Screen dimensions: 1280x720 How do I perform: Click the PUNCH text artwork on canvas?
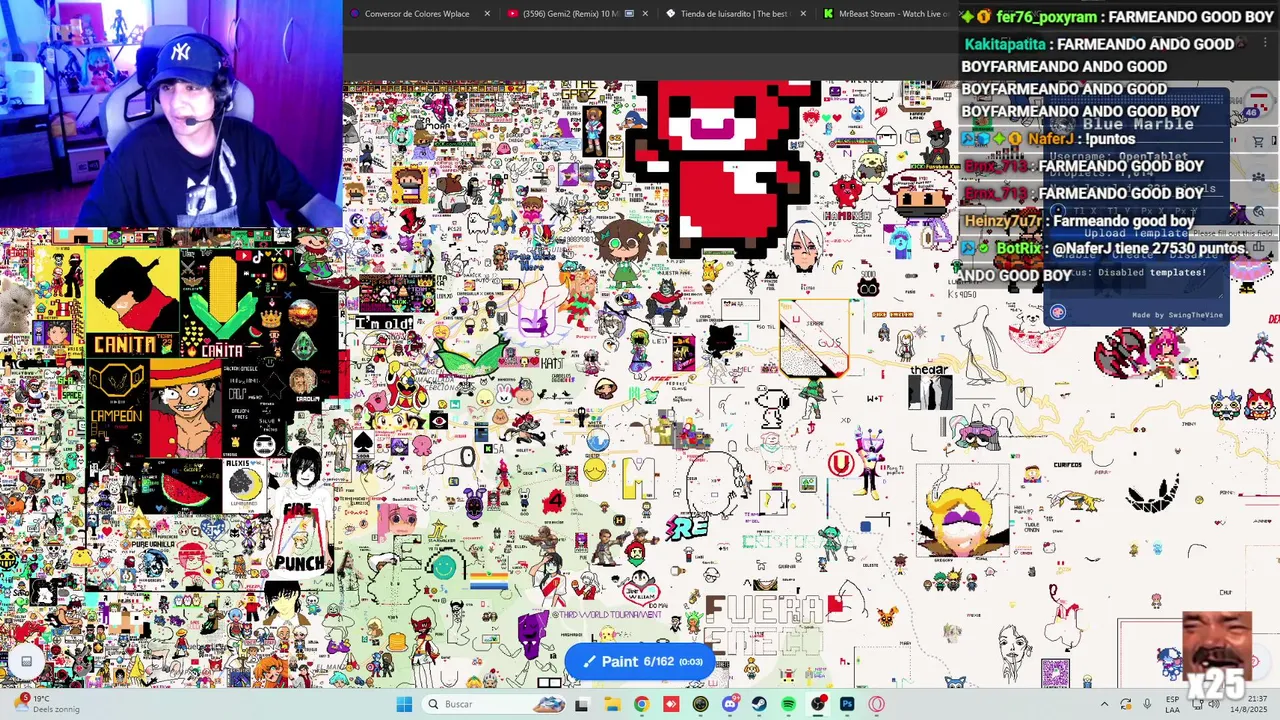[300, 562]
